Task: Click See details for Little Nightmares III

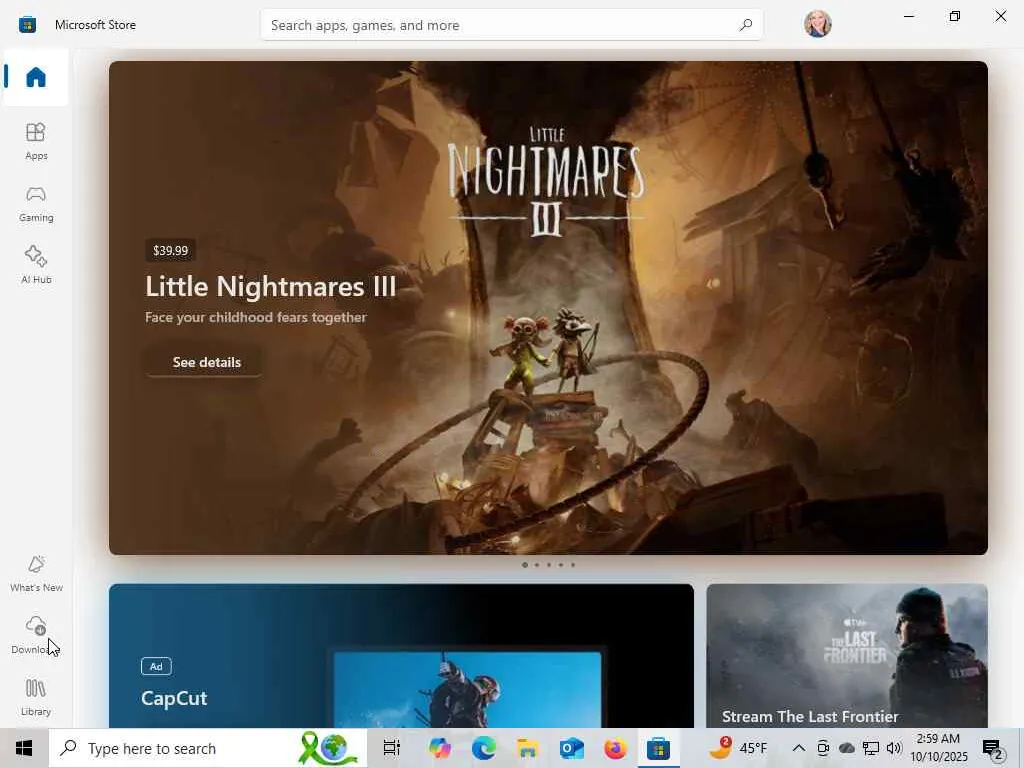Action: click(204, 362)
